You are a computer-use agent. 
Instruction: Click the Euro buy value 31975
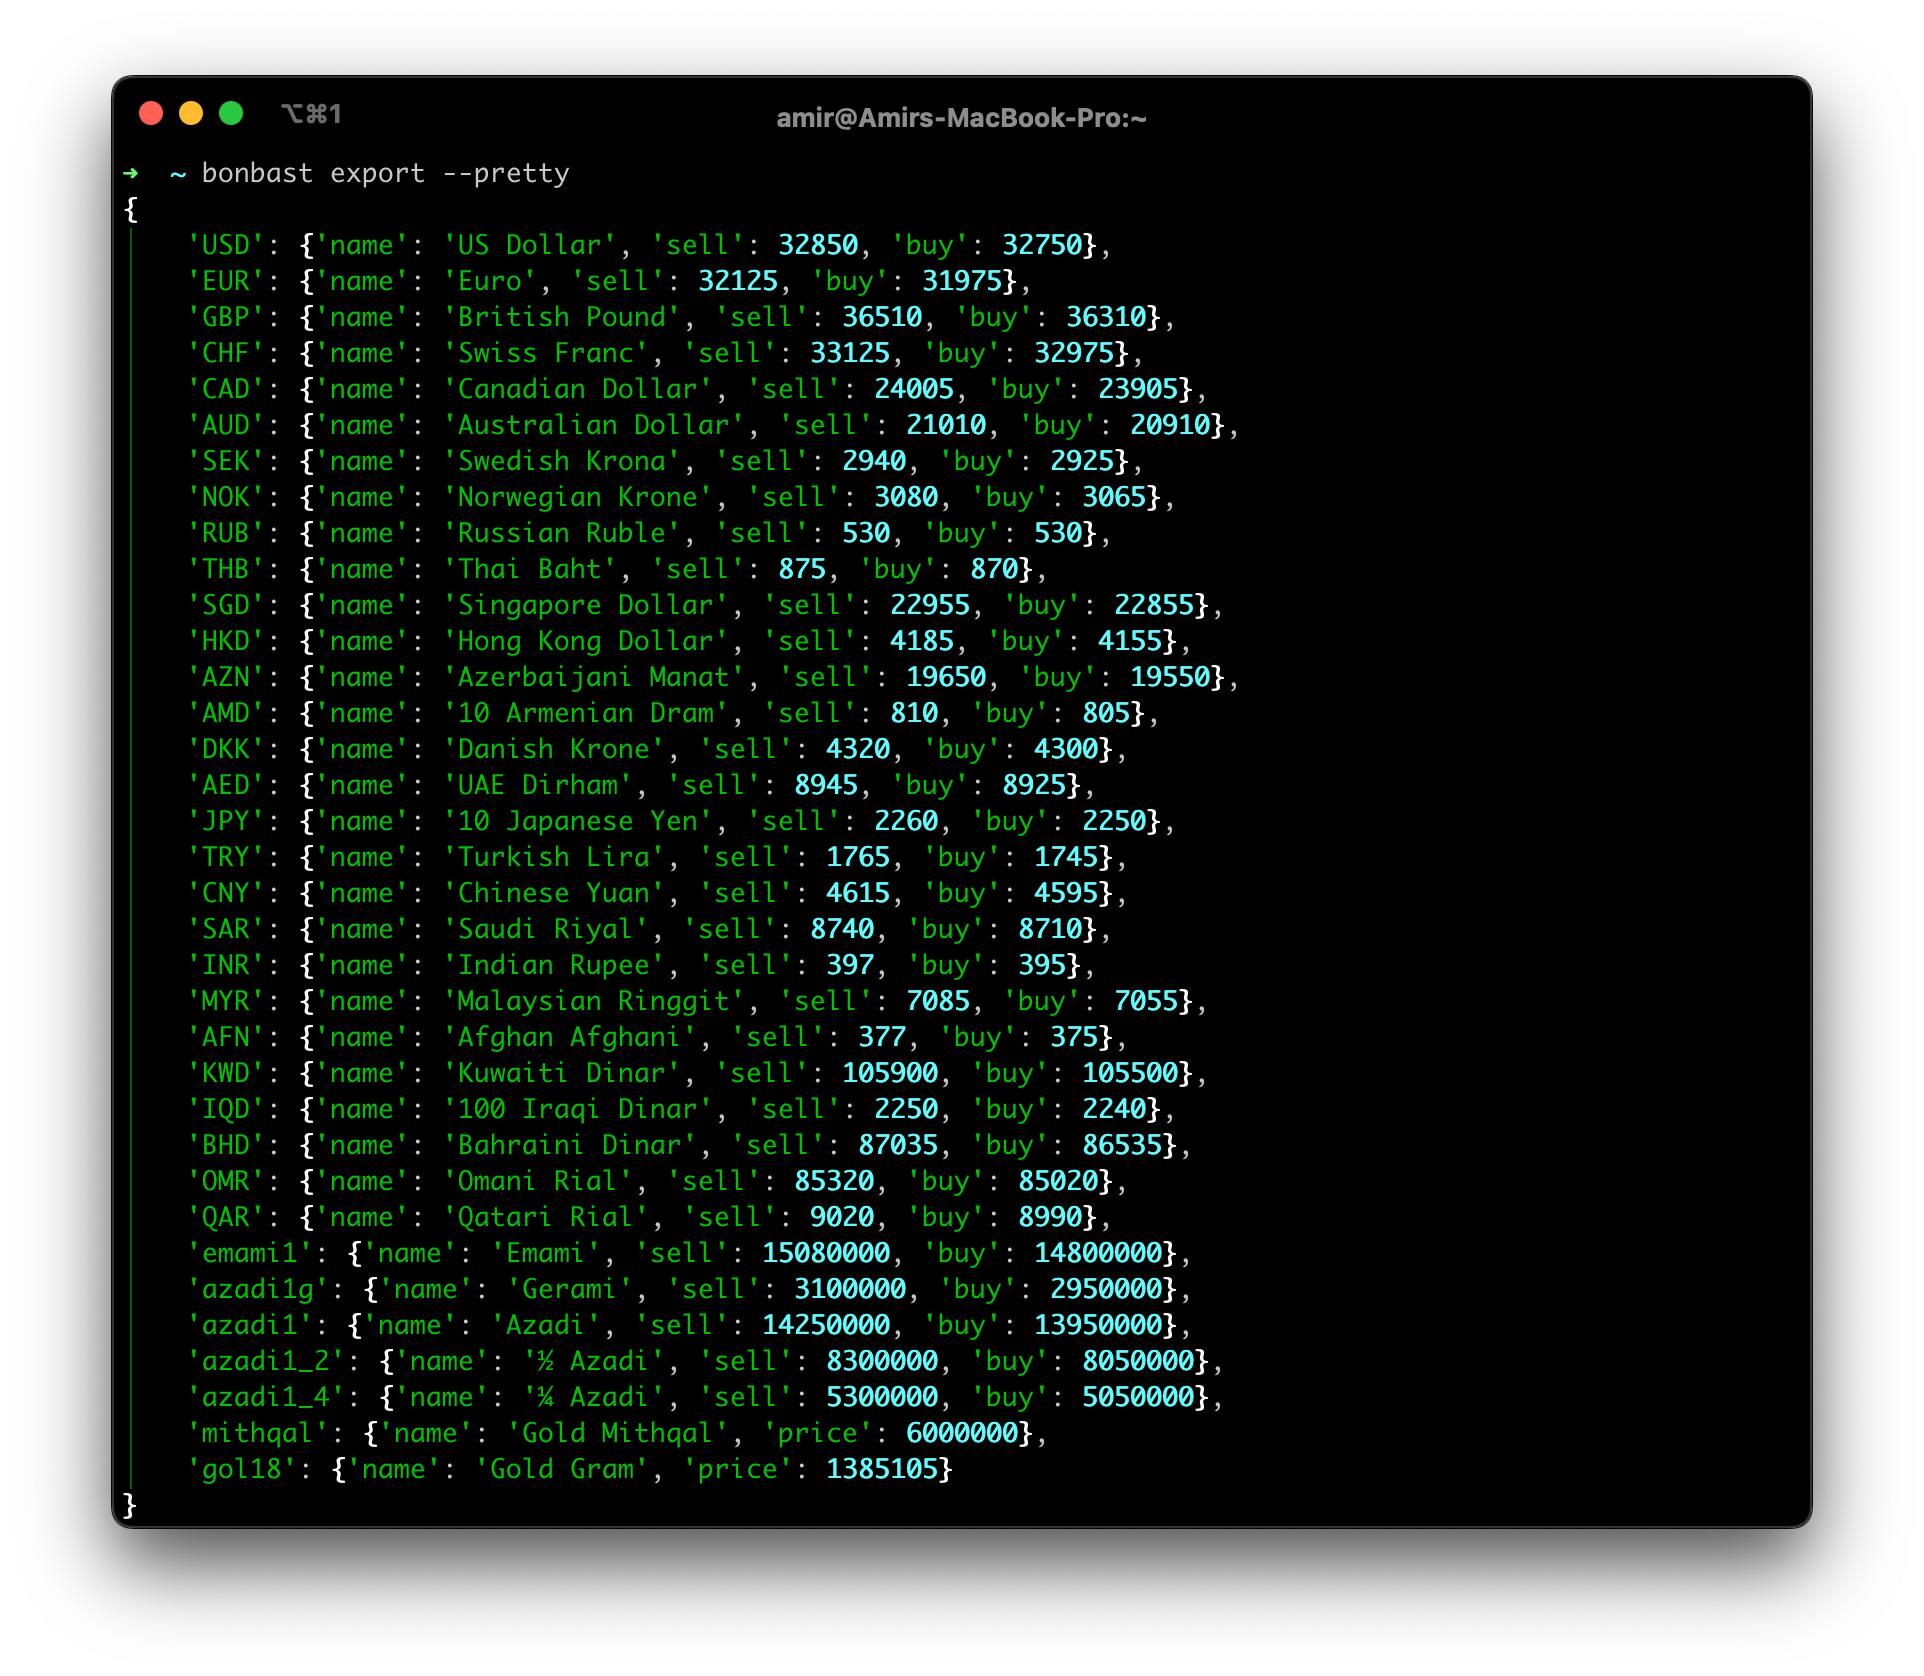coord(961,281)
